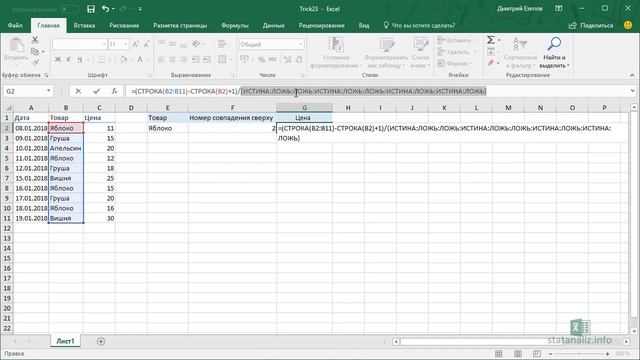The width and height of the screenshot is (640, 360).
Task: Switch to the Вид tab
Action: pyautogui.click(x=364, y=25)
